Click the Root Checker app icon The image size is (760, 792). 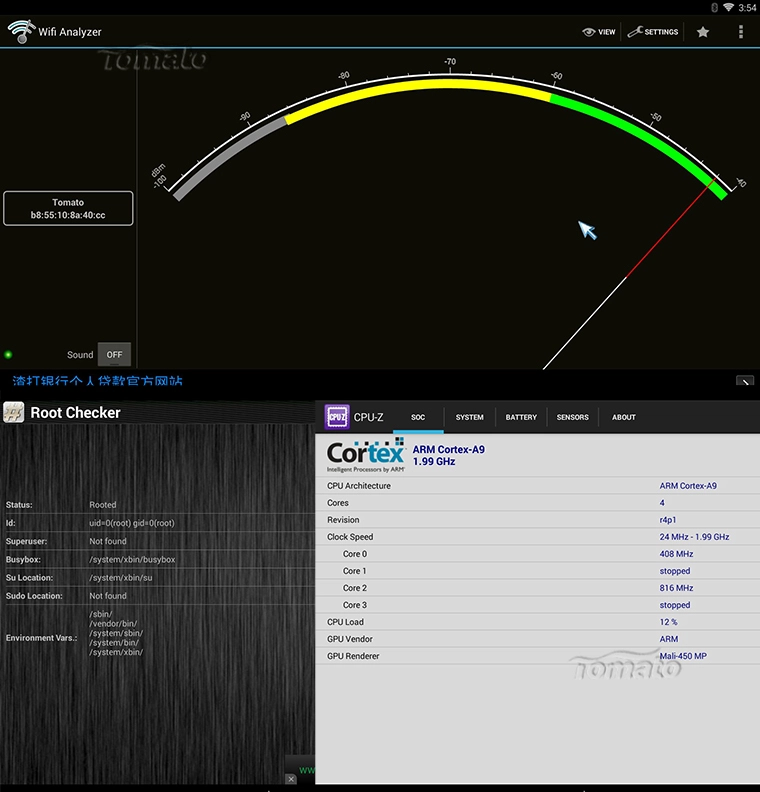[14, 413]
